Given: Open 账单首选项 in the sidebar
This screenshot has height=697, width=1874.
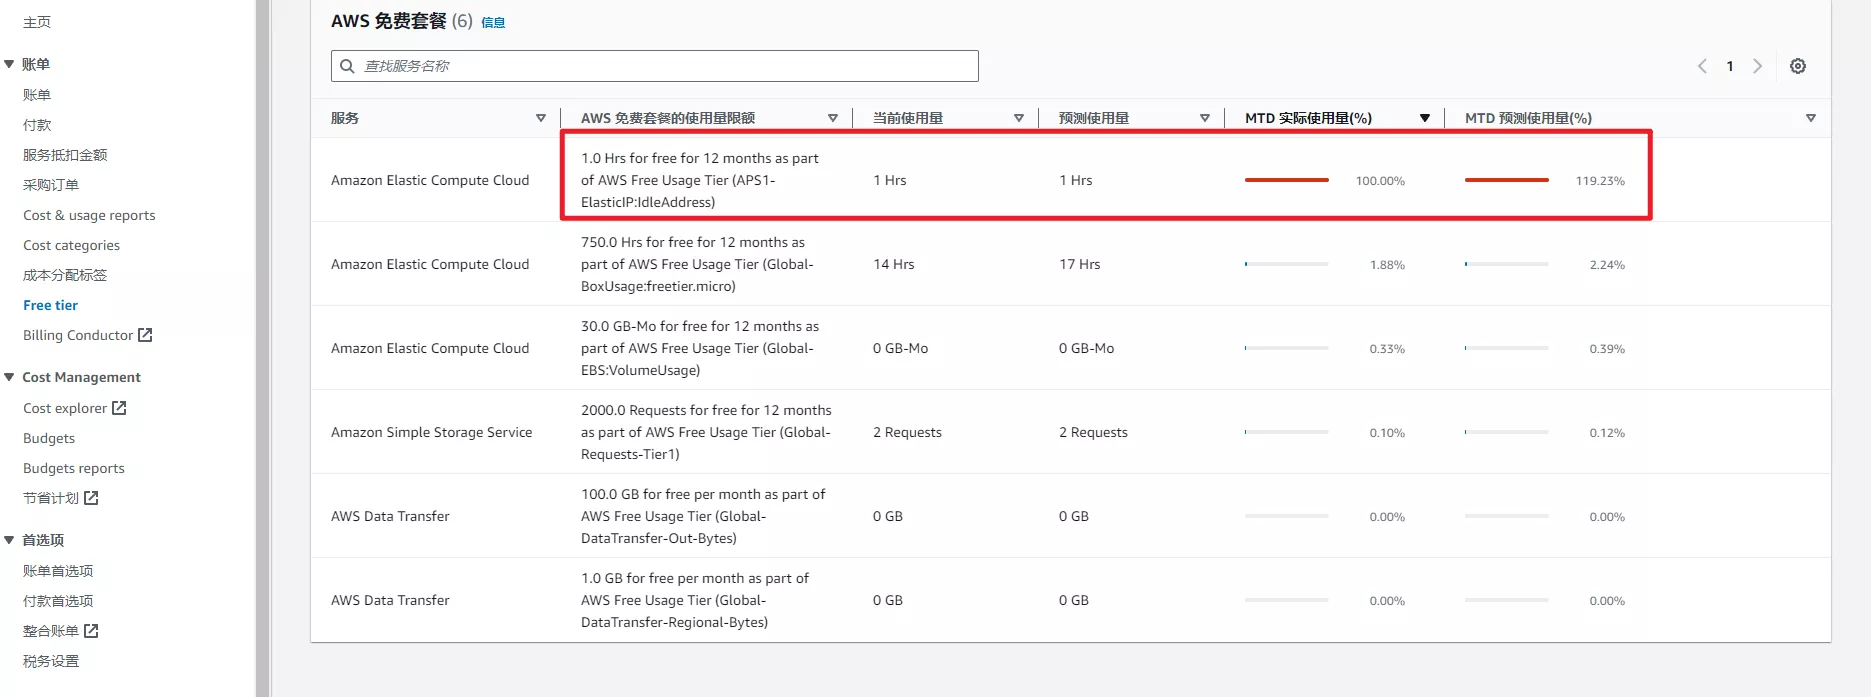Looking at the screenshot, I should pyautogui.click(x=58, y=571).
